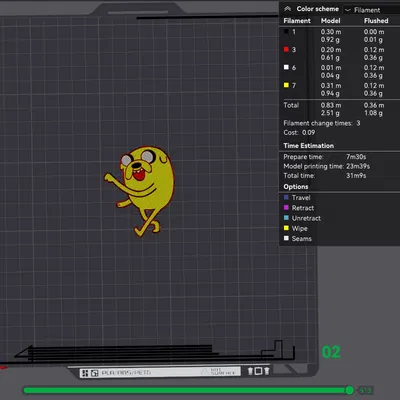Click the 0.00 m flushed value

(x=374, y=32)
